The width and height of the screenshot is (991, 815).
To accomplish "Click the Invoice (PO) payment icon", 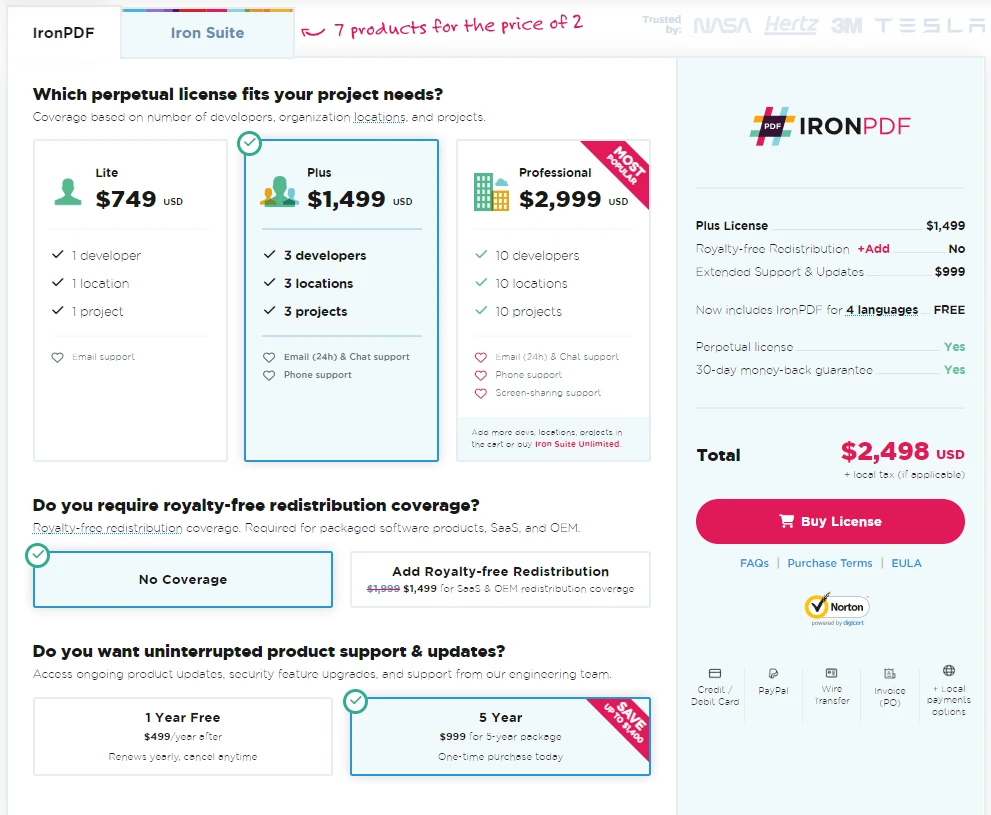I will tap(890, 674).
